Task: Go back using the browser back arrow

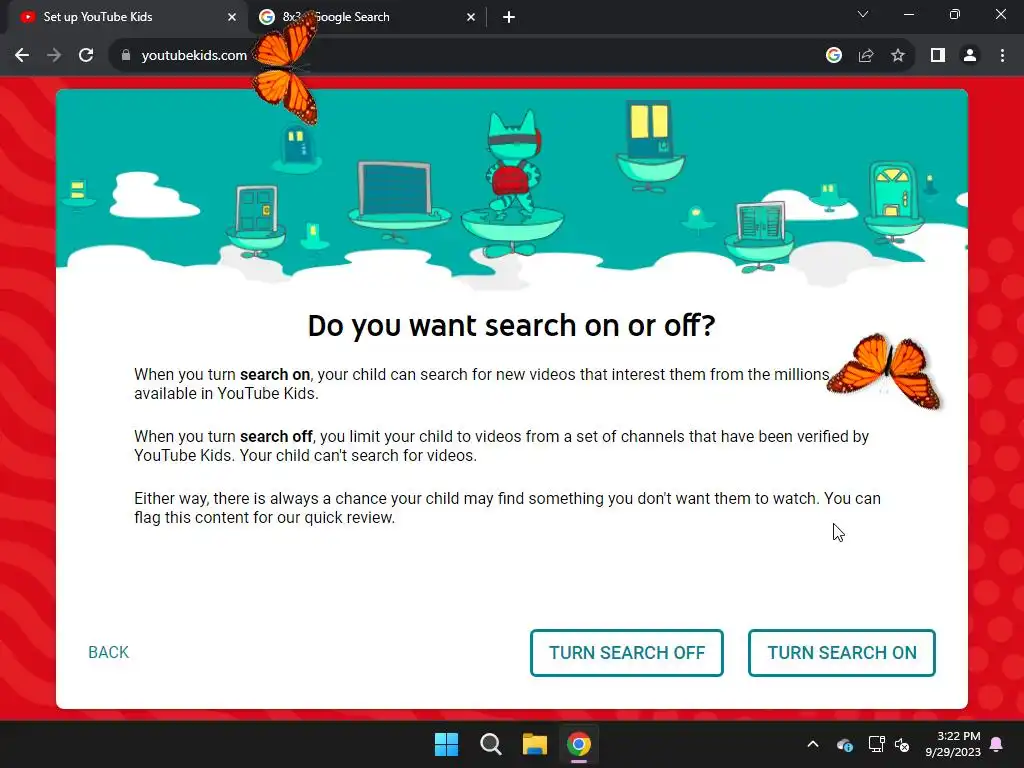Action: [x=22, y=56]
